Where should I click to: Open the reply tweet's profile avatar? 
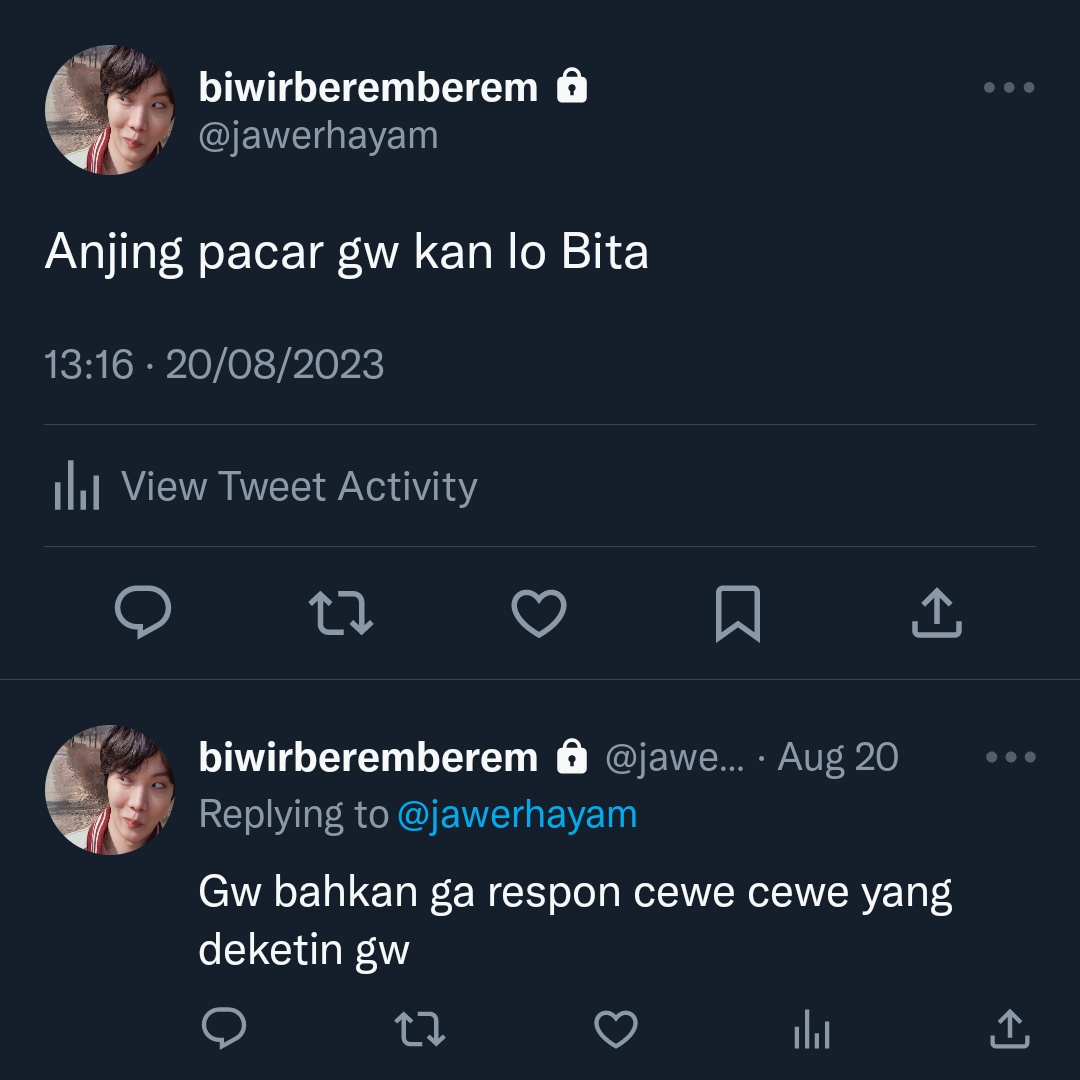point(110,789)
